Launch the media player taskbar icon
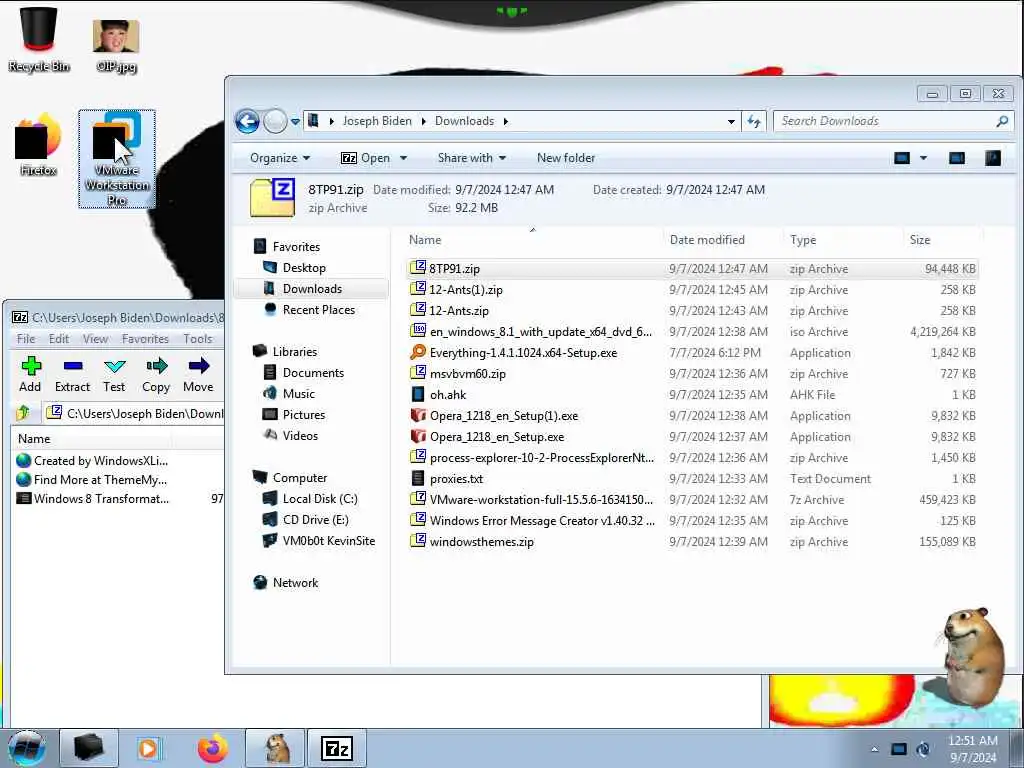The height and width of the screenshot is (768, 1024). (149, 748)
